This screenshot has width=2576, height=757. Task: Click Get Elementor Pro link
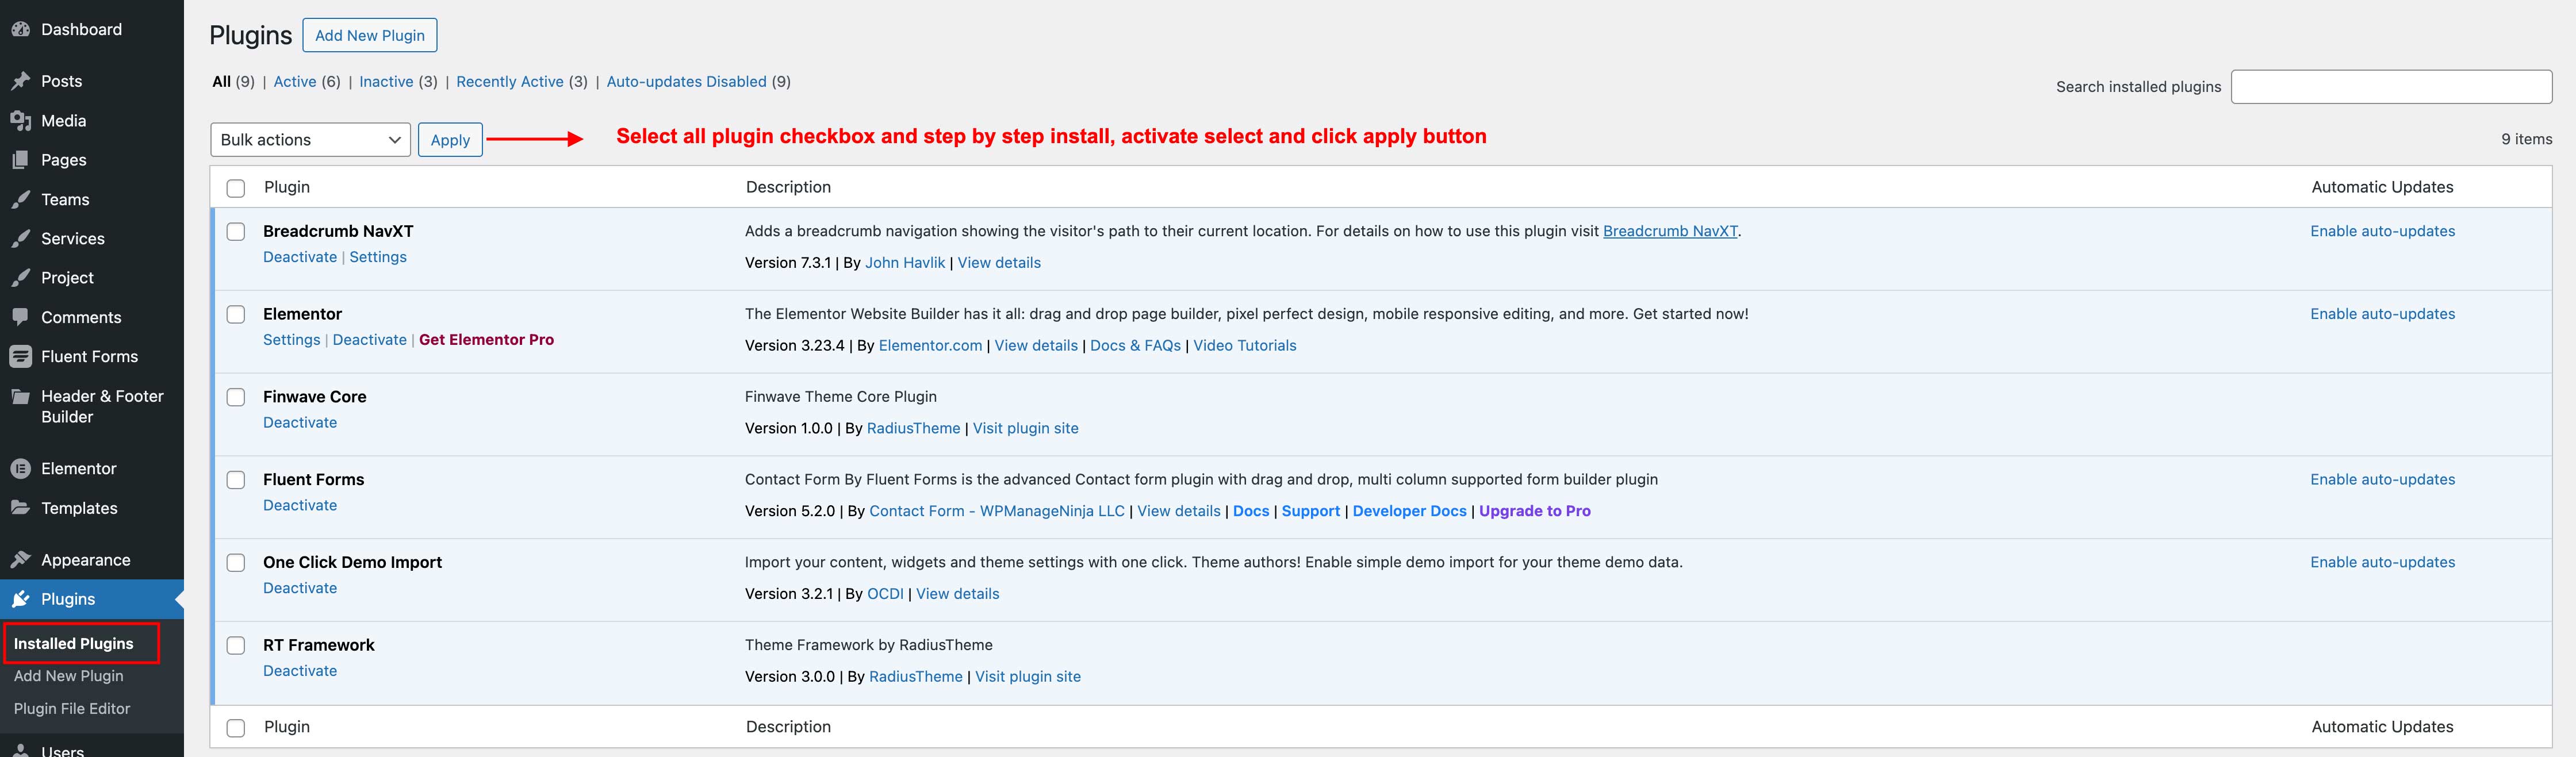(486, 340)
